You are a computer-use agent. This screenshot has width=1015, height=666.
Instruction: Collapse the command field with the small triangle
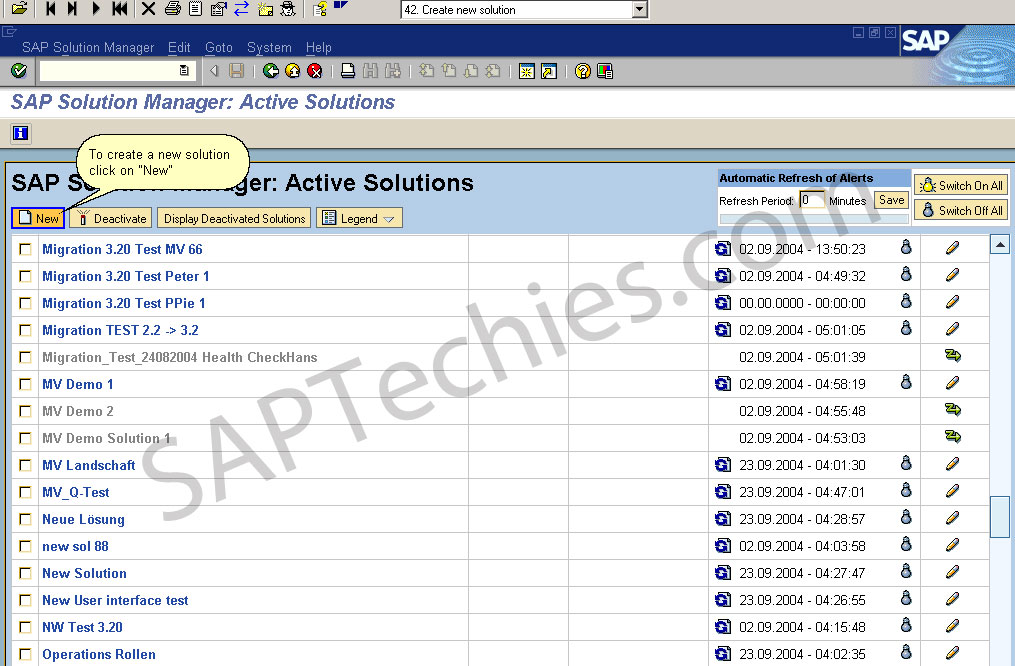(214, 71)
